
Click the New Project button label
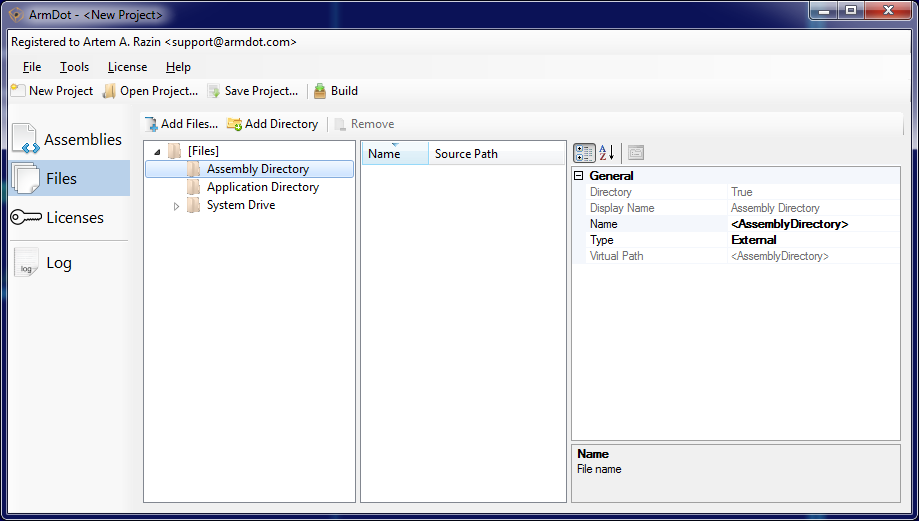click(x=61, y=91)
